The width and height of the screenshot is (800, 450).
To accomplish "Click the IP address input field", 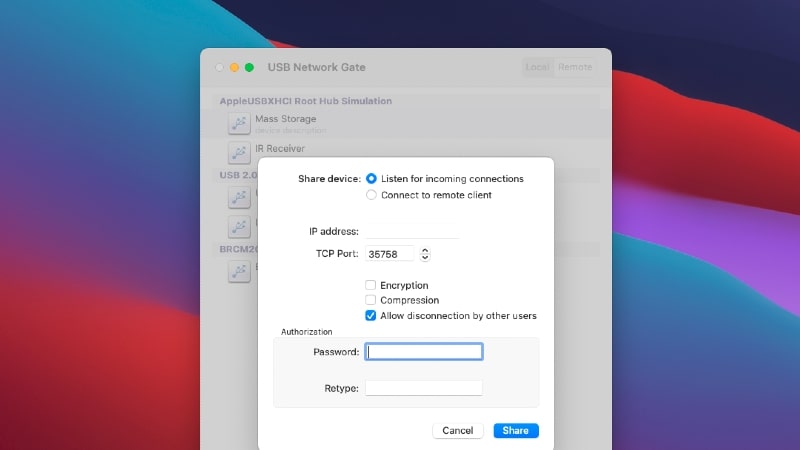I will 412,231.
